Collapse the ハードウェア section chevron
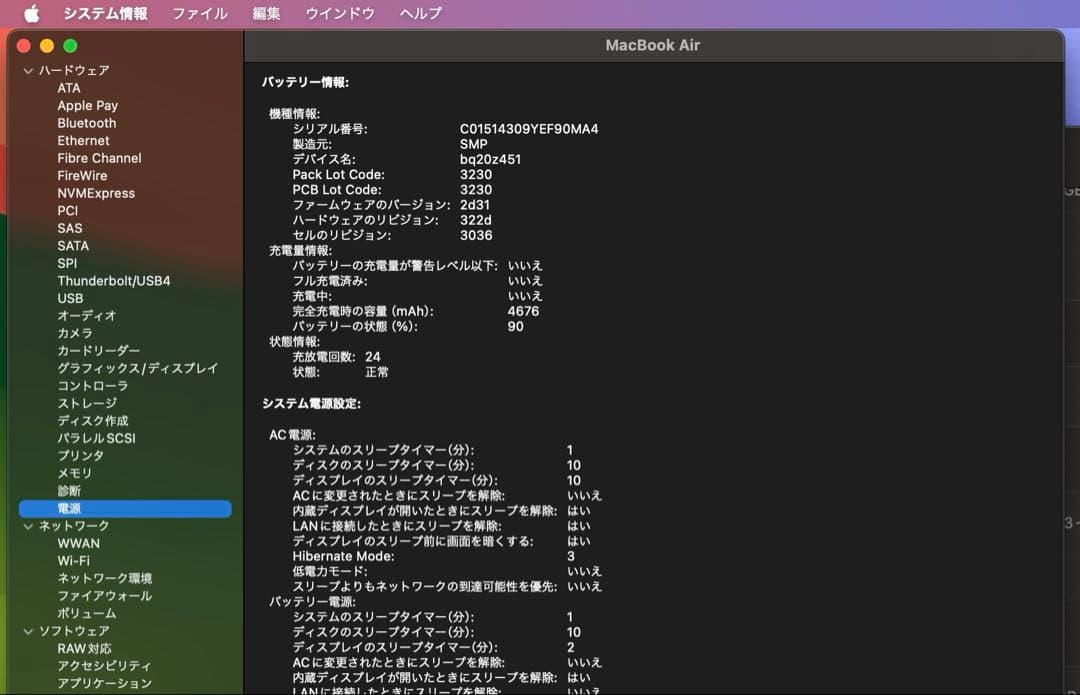This screenshot has height=695, width=1080. coord(27,71)
